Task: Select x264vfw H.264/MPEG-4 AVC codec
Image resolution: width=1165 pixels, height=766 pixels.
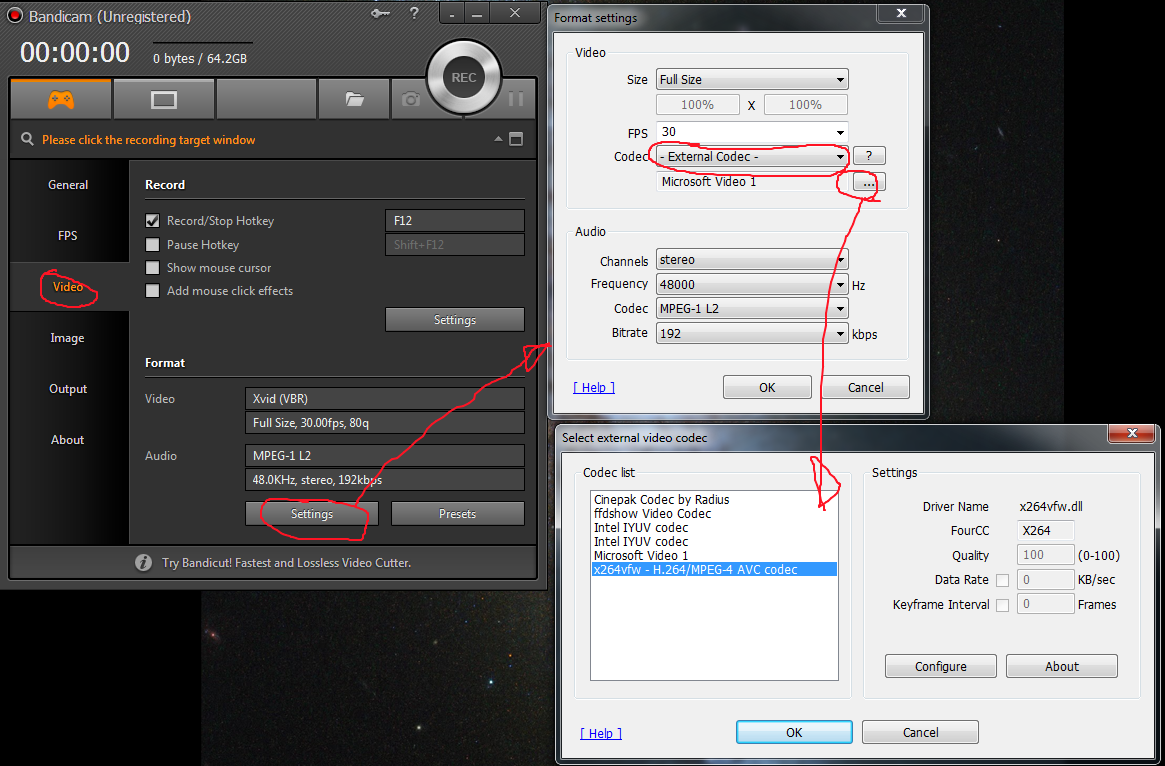Action: tap(714, 569)
